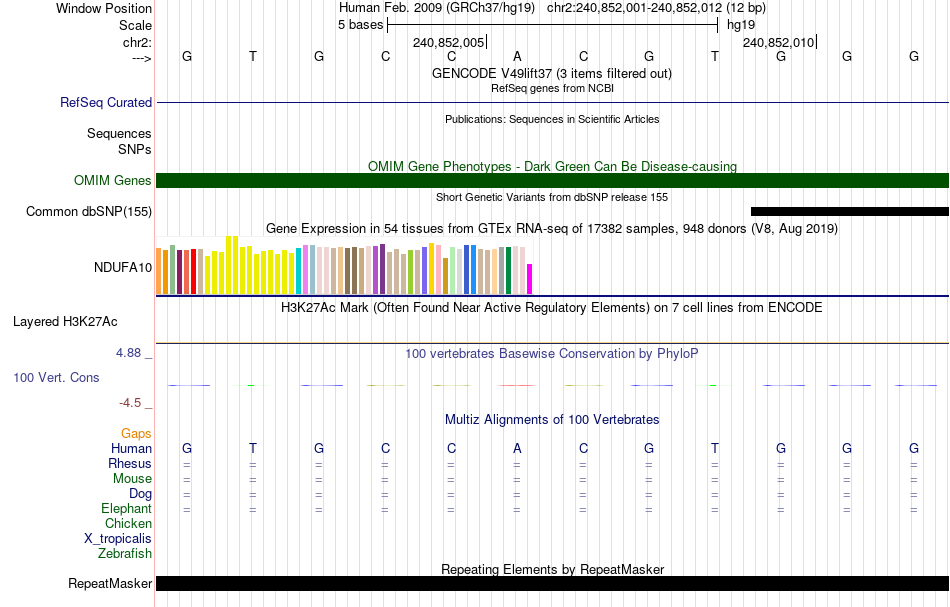The width and height of the screenshot is (950, 607).
Task: Click the black Common dbSNP variant item
Action: tap(849, 211)
